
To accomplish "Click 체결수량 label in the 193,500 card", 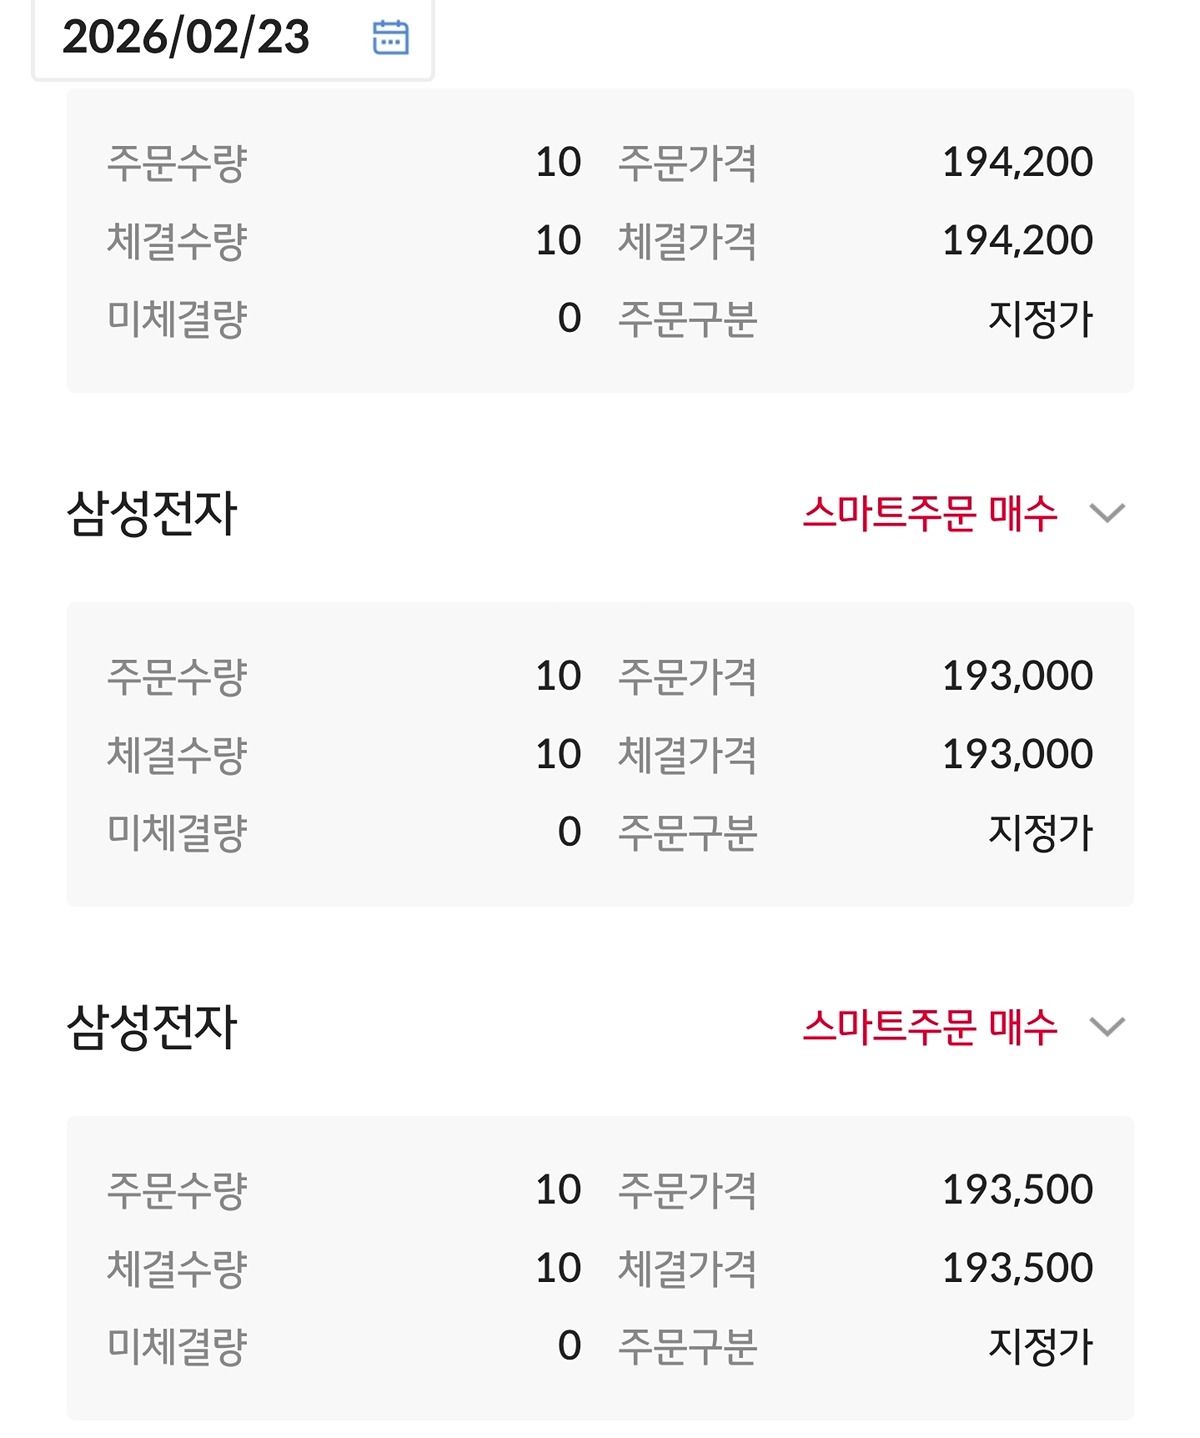I will click(177, 1268).
